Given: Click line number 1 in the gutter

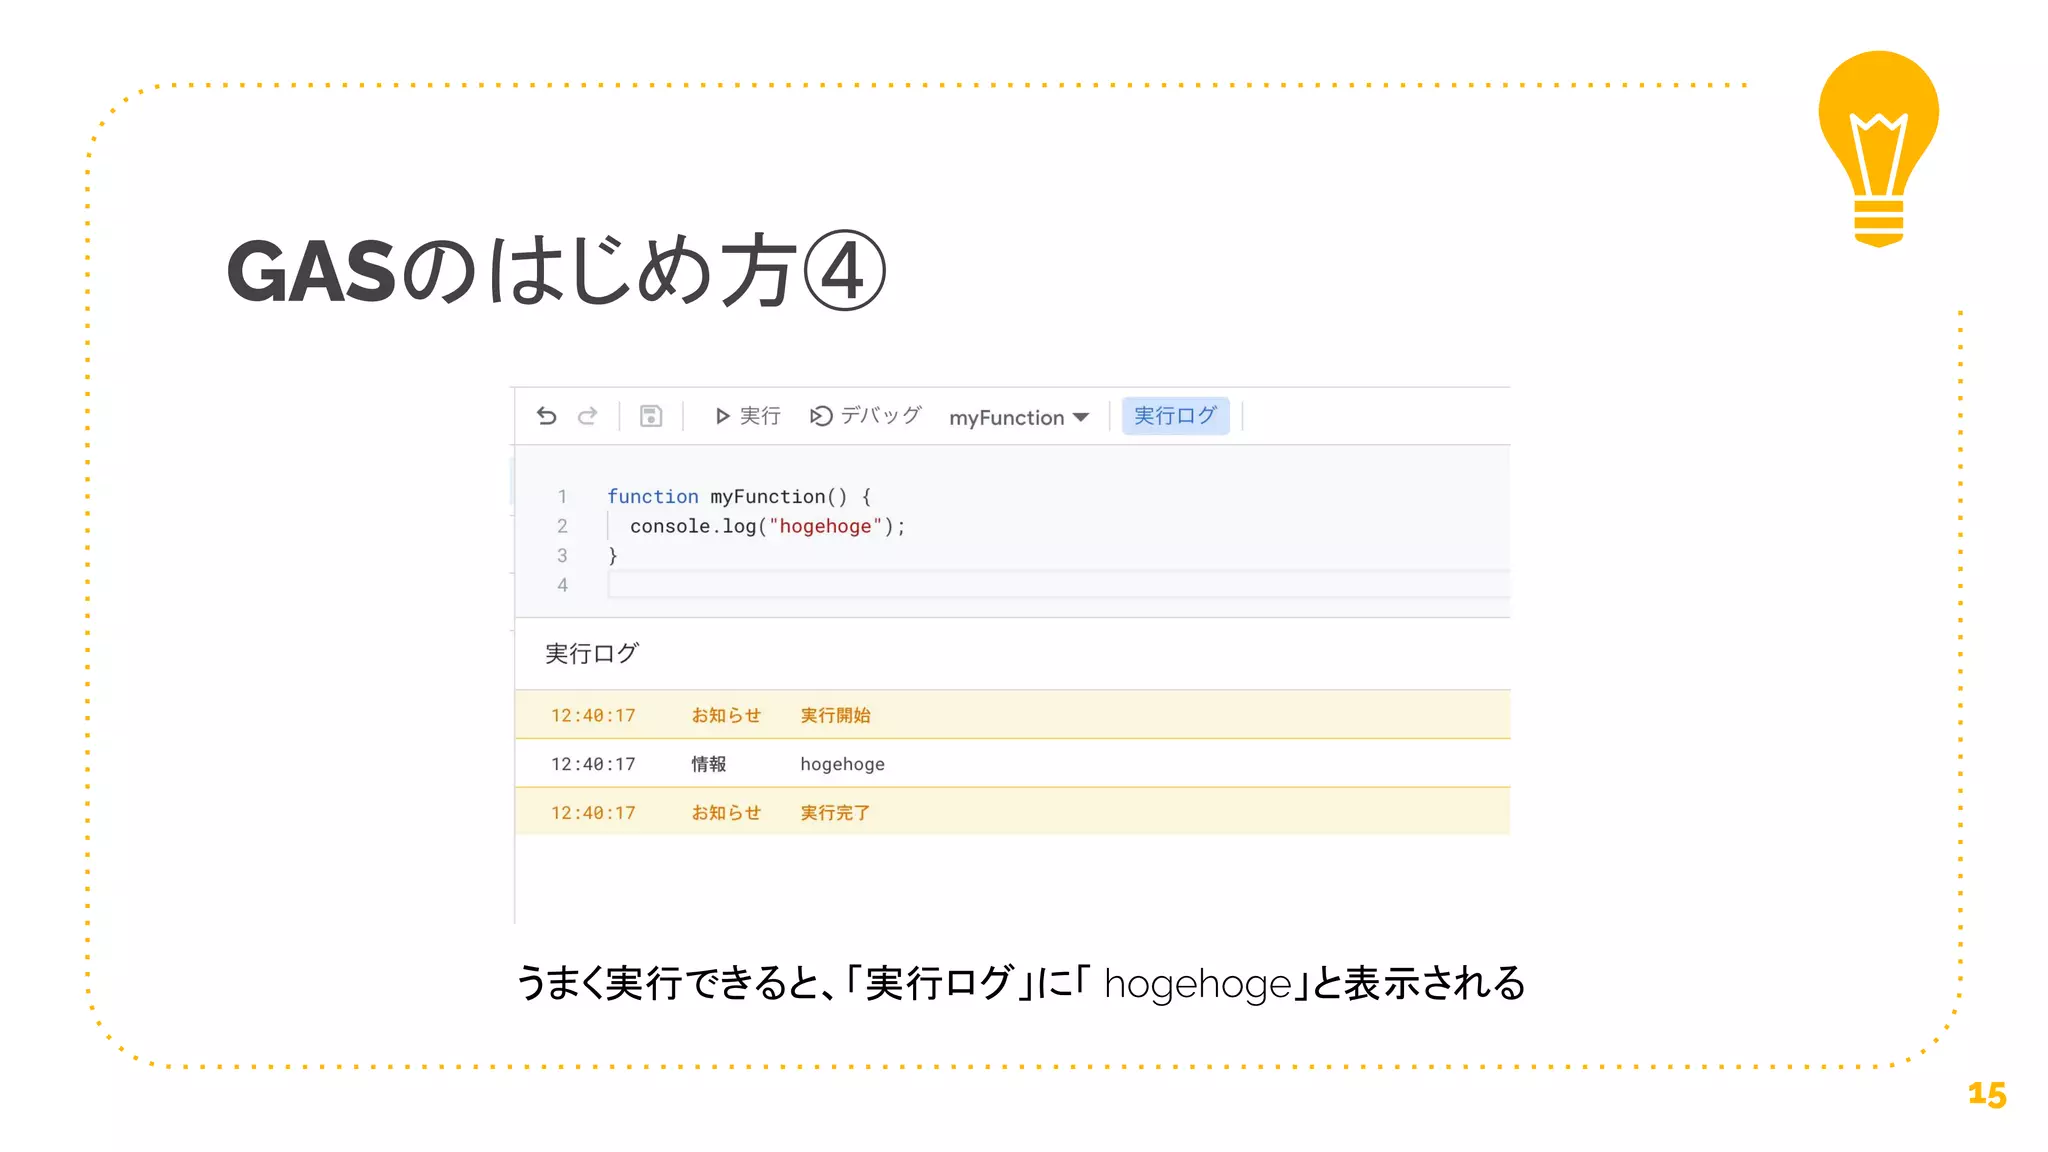Looking at the screenshot, I should [x=562, y=497].
